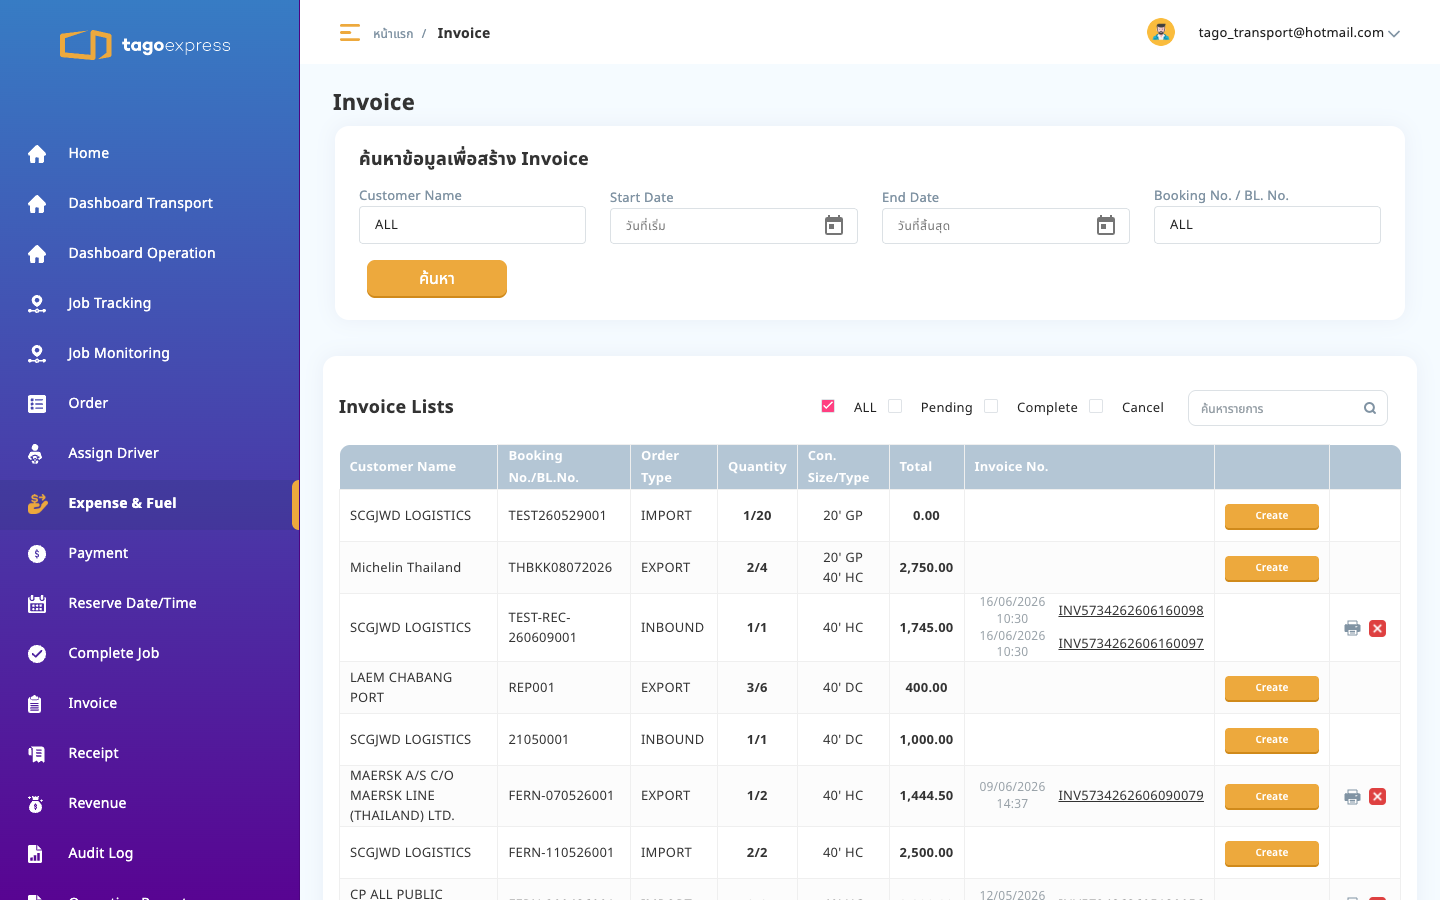Create invoice for REP001 booking
Viewport: 1440px width, 900px height.
pos(1272,688)
